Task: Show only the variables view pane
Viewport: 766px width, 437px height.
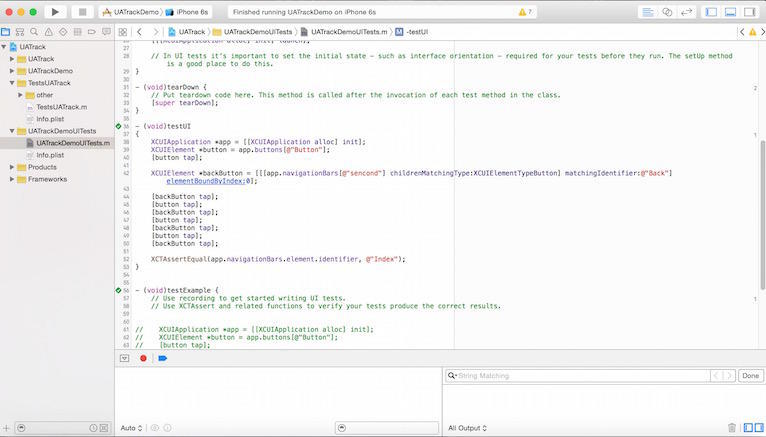Action: pyautogui.click(x=748, y=428)
